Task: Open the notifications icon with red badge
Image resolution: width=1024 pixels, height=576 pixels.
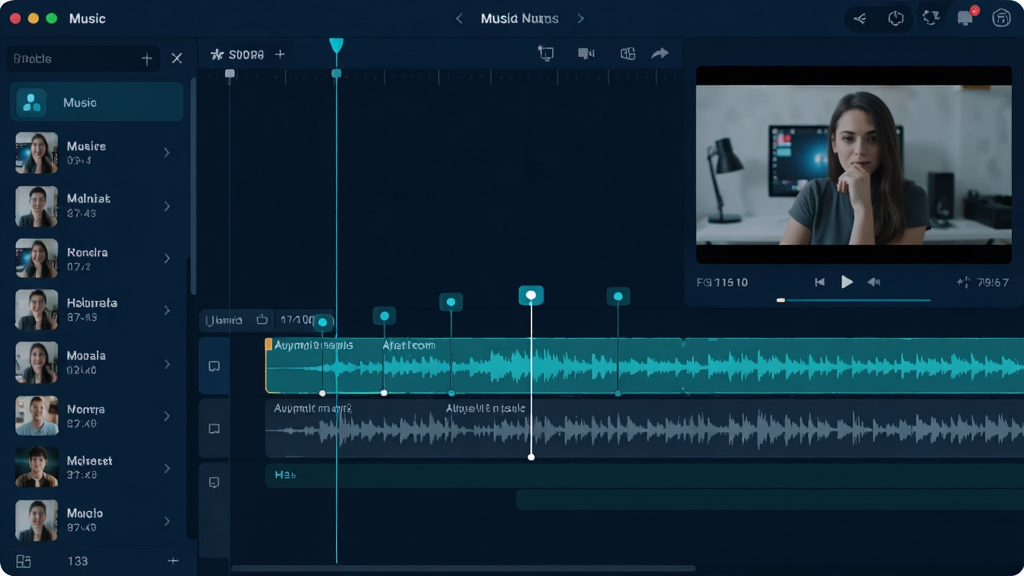Action: click(966, 18)
